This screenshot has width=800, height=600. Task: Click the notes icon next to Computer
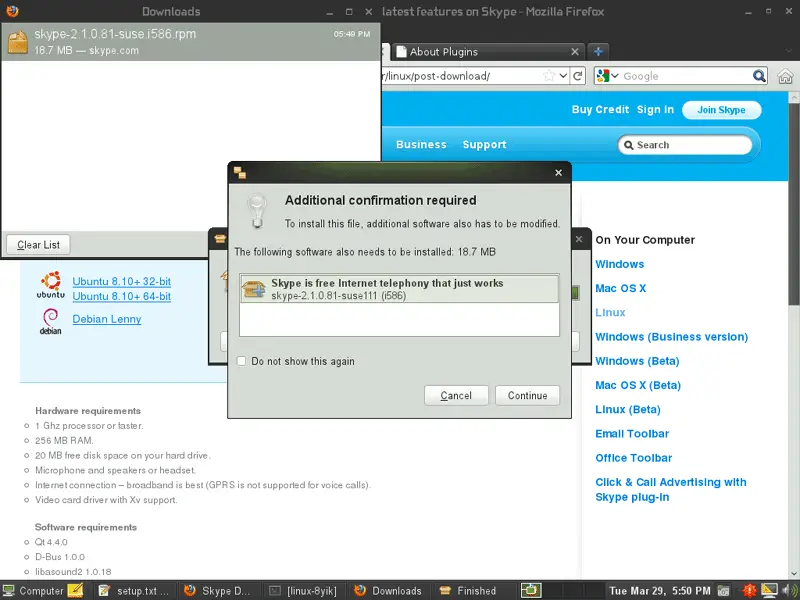[75, 590]
